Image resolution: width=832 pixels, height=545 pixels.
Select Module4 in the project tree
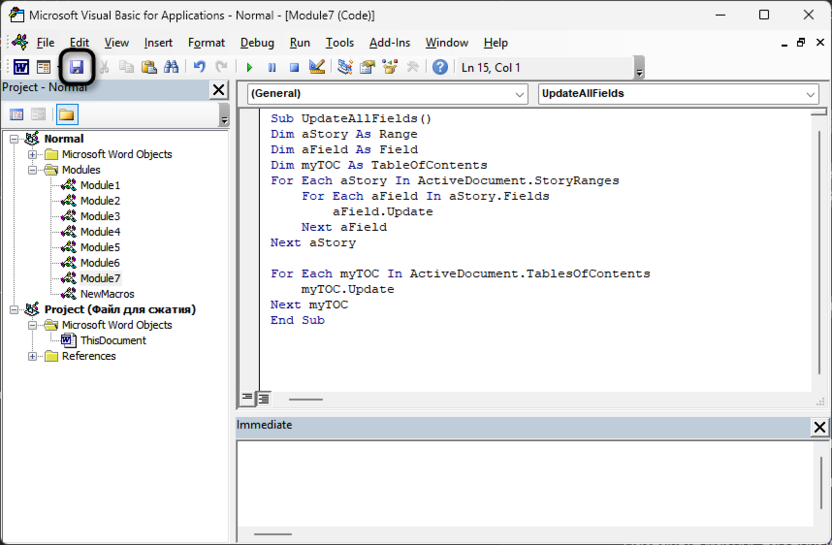point(100,232)
